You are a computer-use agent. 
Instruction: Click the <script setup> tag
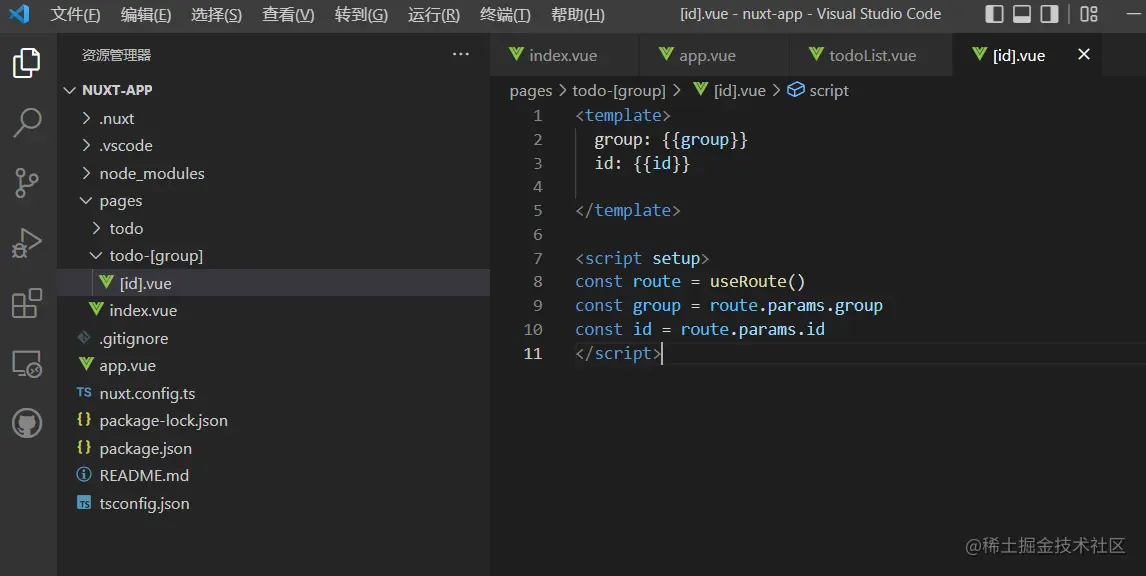pos(642,258)
